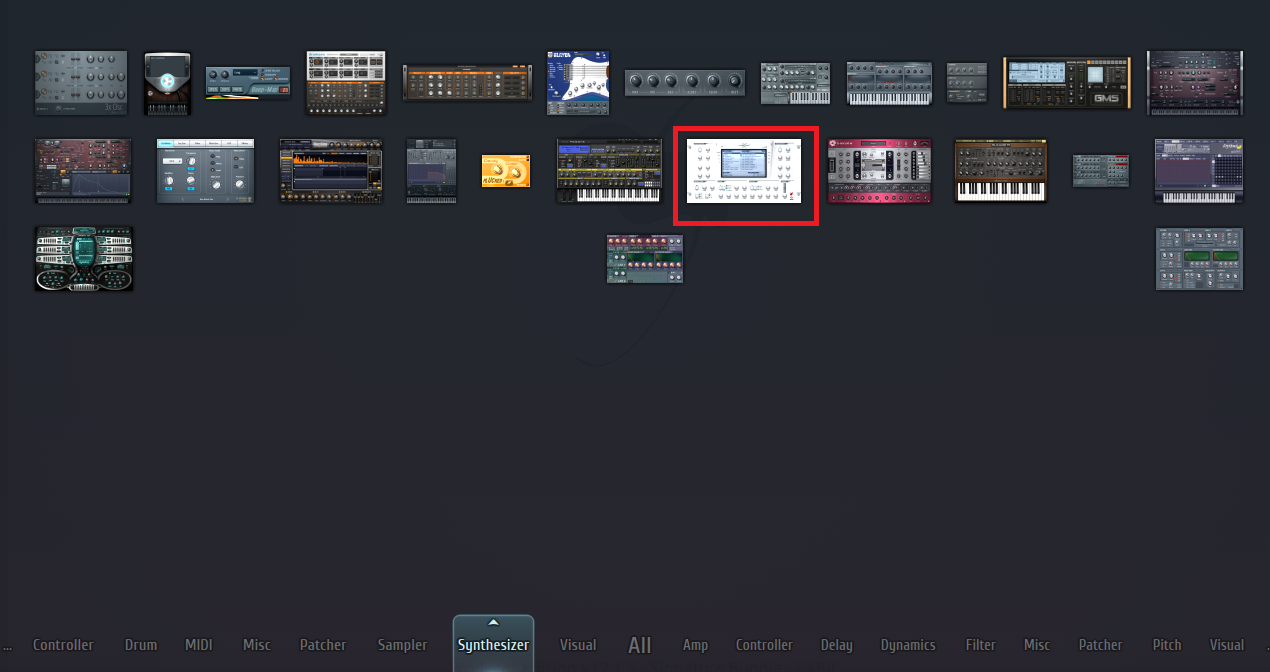Click the up arrow above Synthesizer tab
This screenshot has width=1270, height=672.
(x=493, y=623)
